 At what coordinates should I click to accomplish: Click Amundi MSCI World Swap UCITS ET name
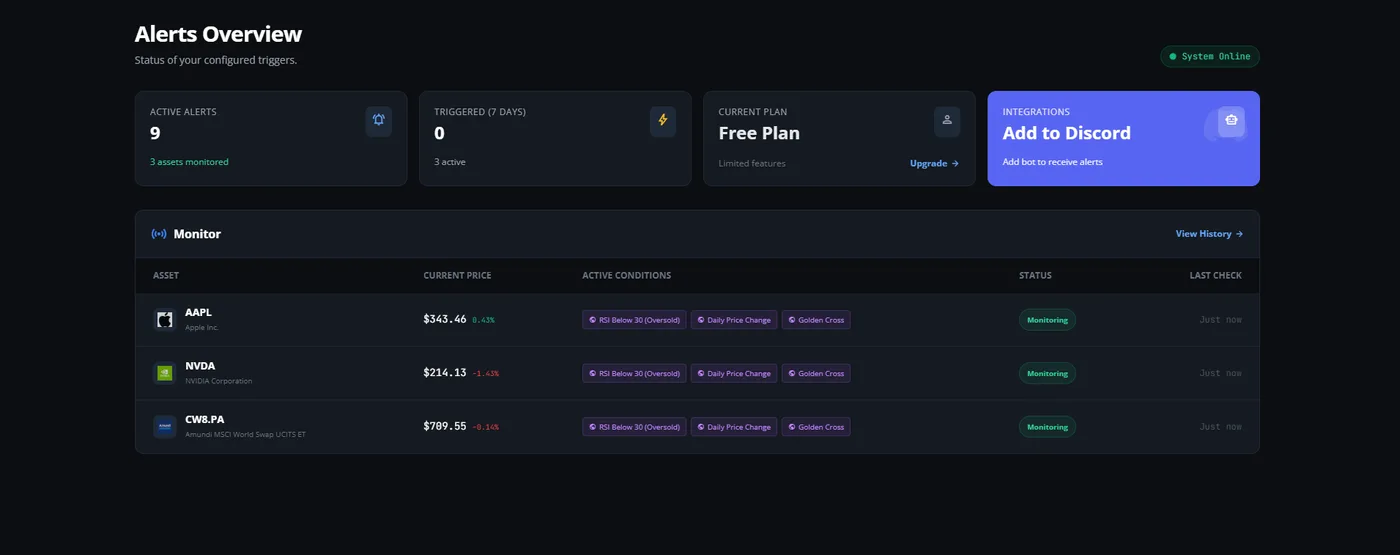click(x=246, y=435)
